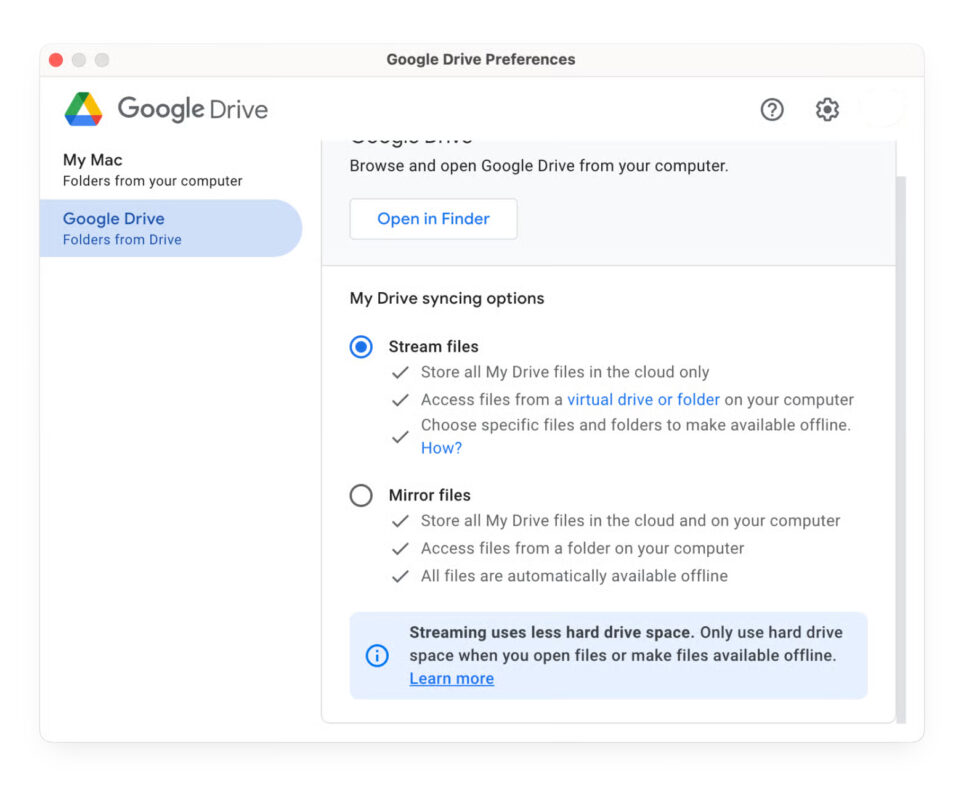Click the "How?" link
This screenshot has width=961, height=800.
[441, 447]
